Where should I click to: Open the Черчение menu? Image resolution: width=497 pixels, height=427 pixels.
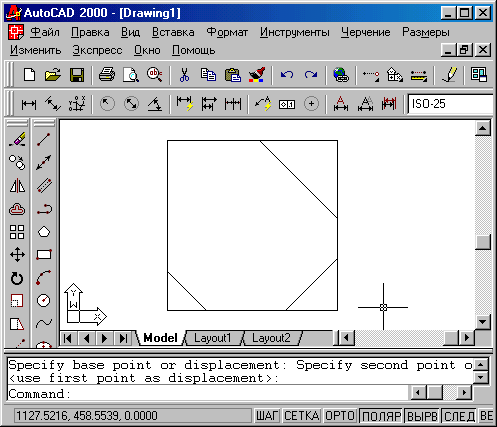tap(366, 32)
